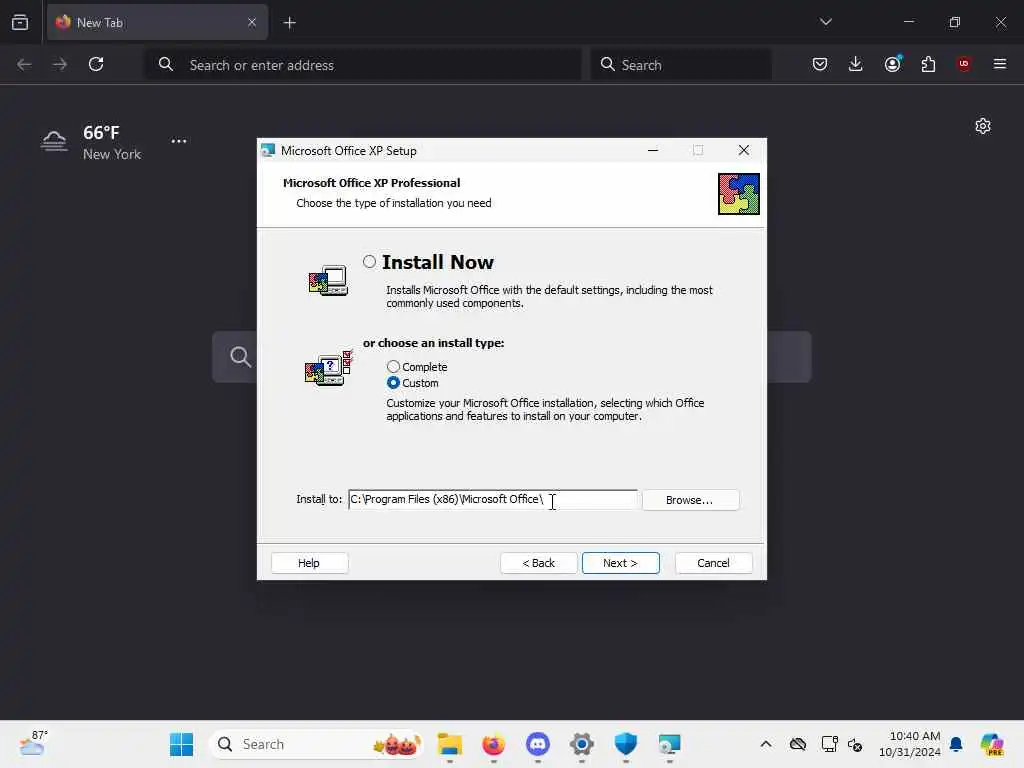
Task: Click the taskbar Search box
Action: 317,744
